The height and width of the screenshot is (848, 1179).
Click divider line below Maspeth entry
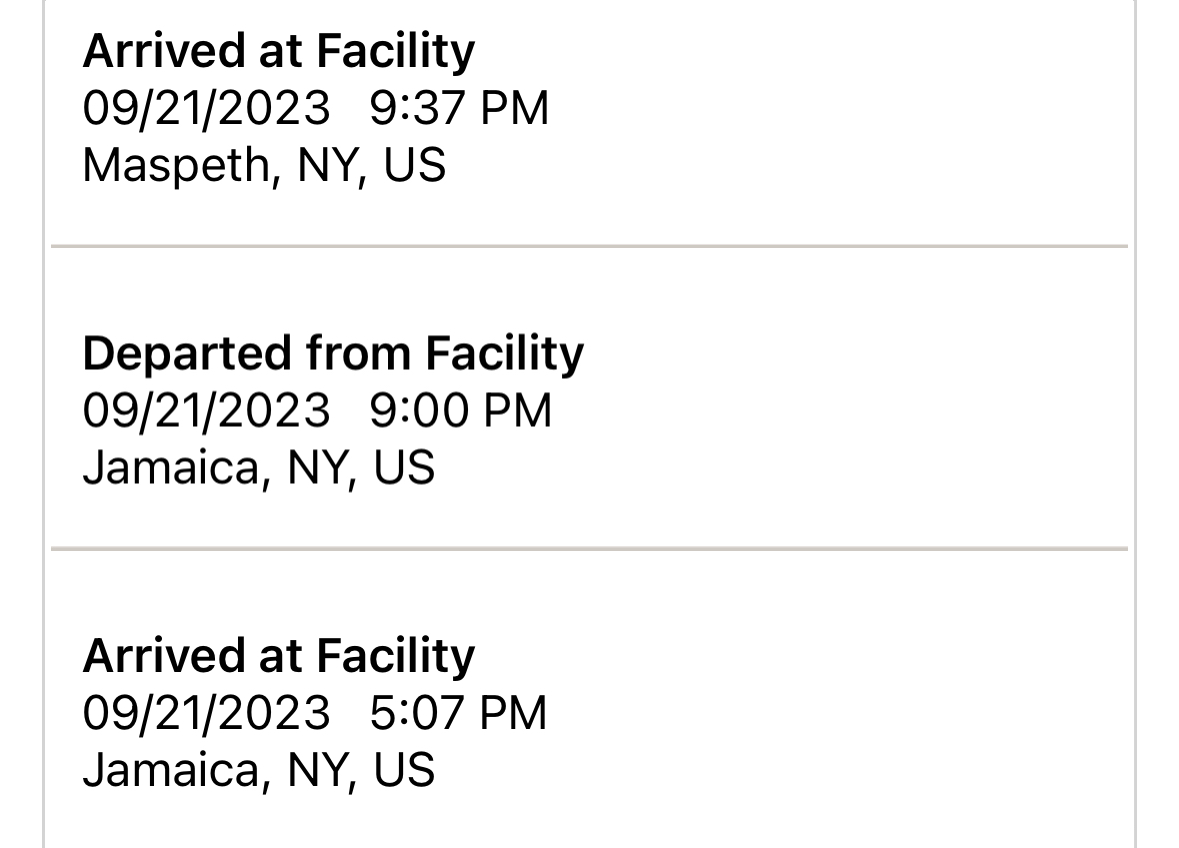tap(590, 246)
